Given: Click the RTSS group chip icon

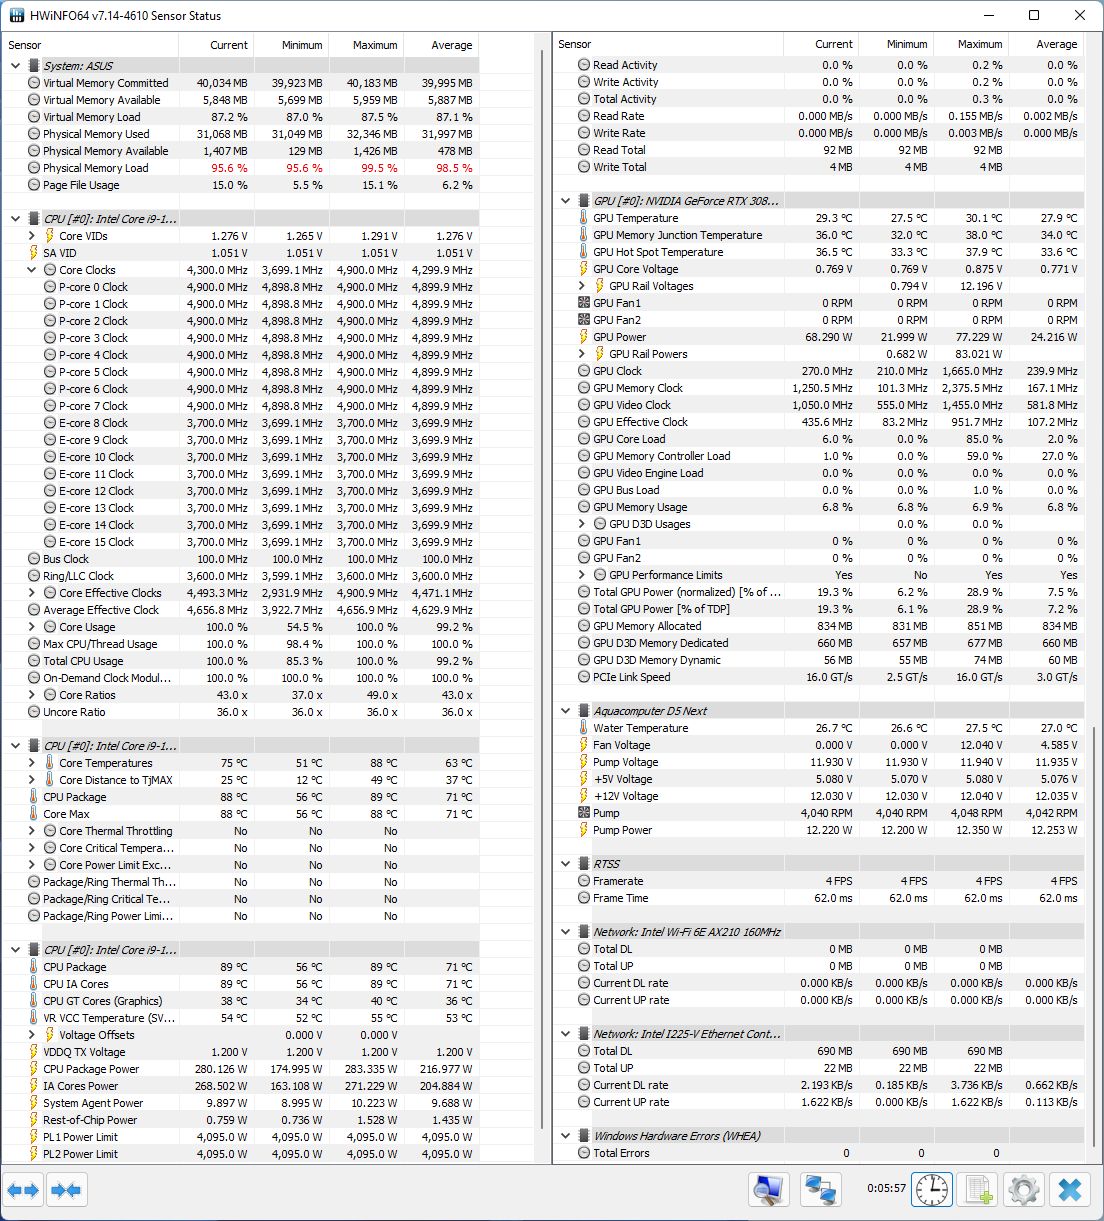Looking at the screenshot, I should click(584, 864).
